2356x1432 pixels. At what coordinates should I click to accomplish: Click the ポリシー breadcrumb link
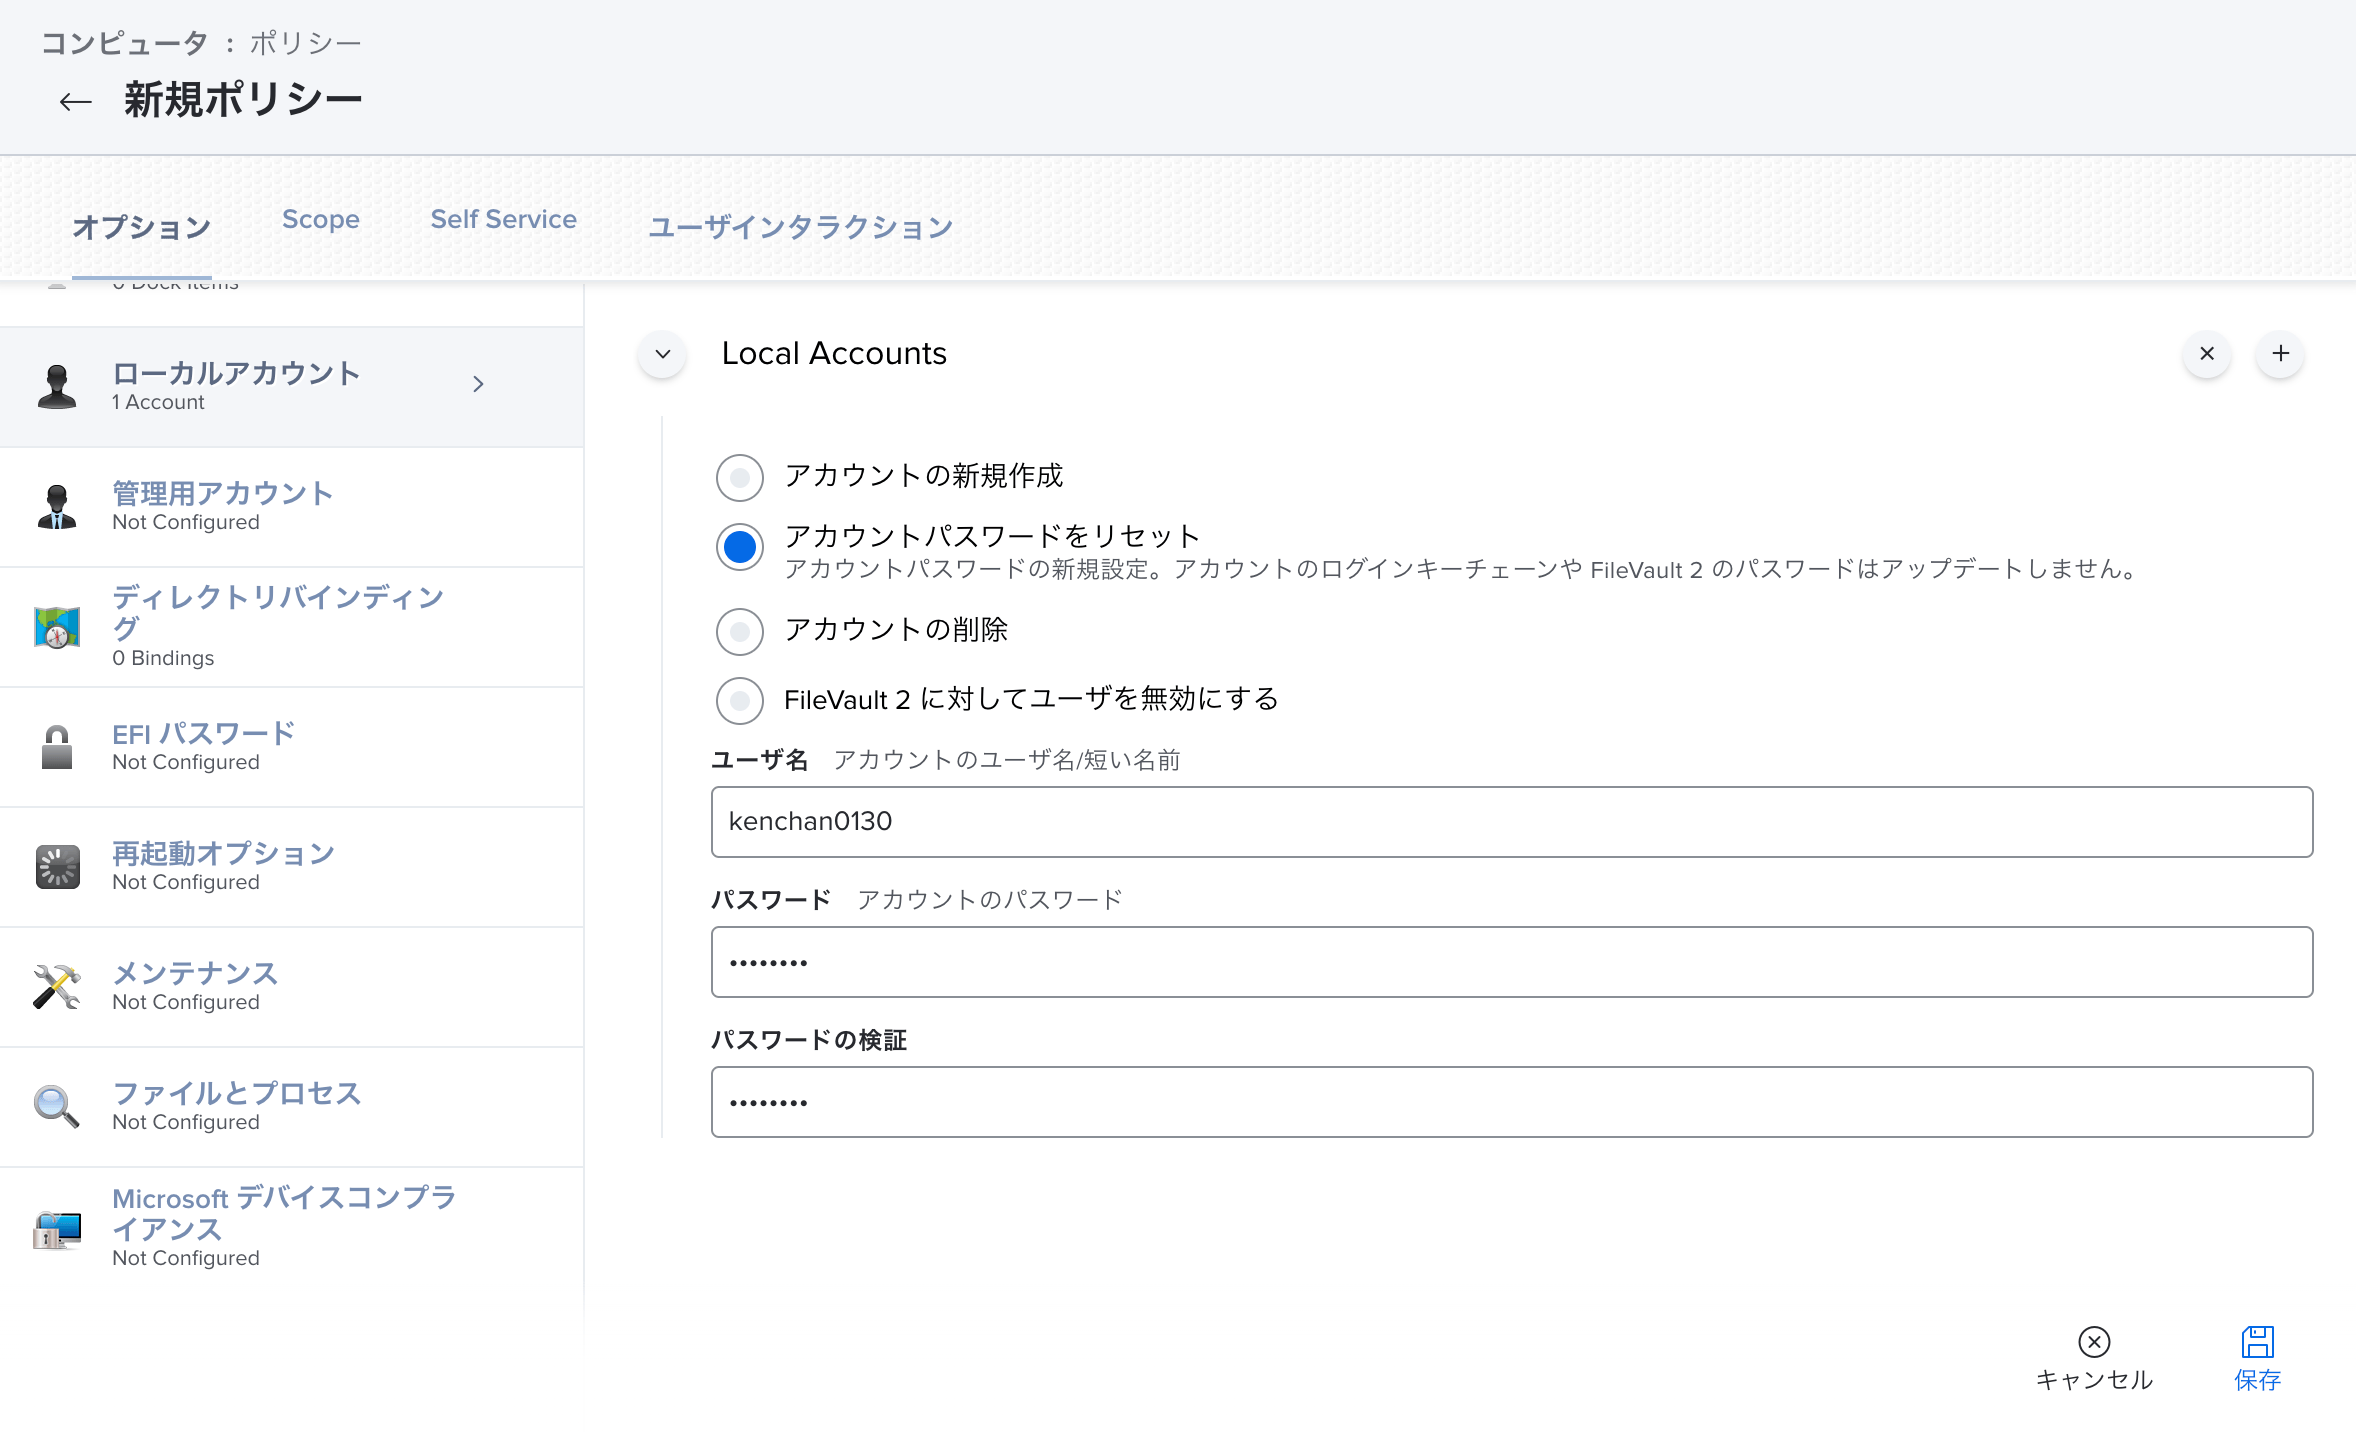(x=306, y=43)
